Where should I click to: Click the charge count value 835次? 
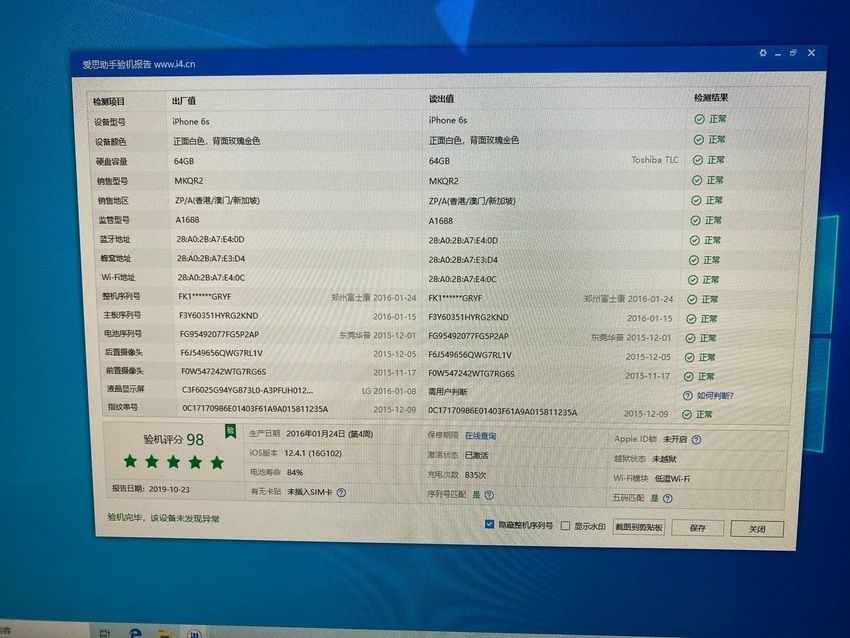[x=475, y=475]
